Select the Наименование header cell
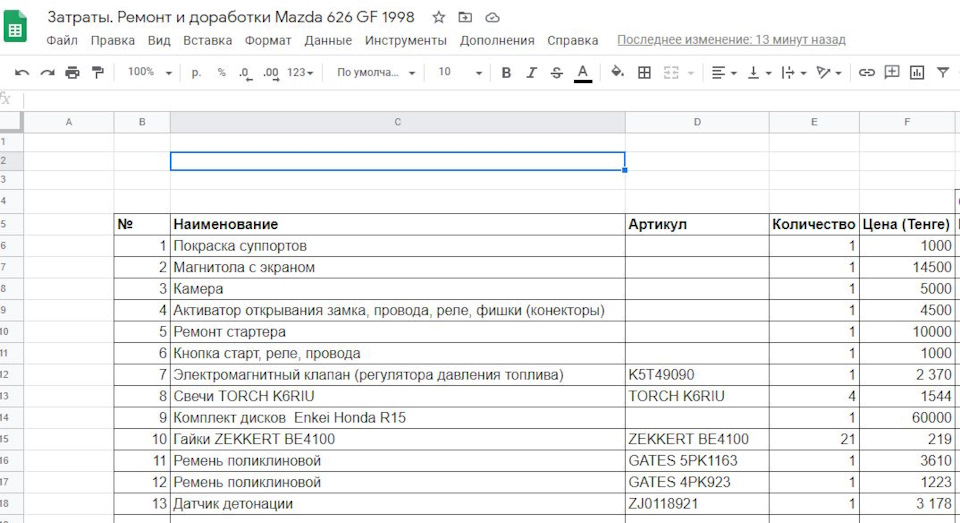Image resolution: width=960 pixels, height=523 pixels. click(x=397, y=224)
